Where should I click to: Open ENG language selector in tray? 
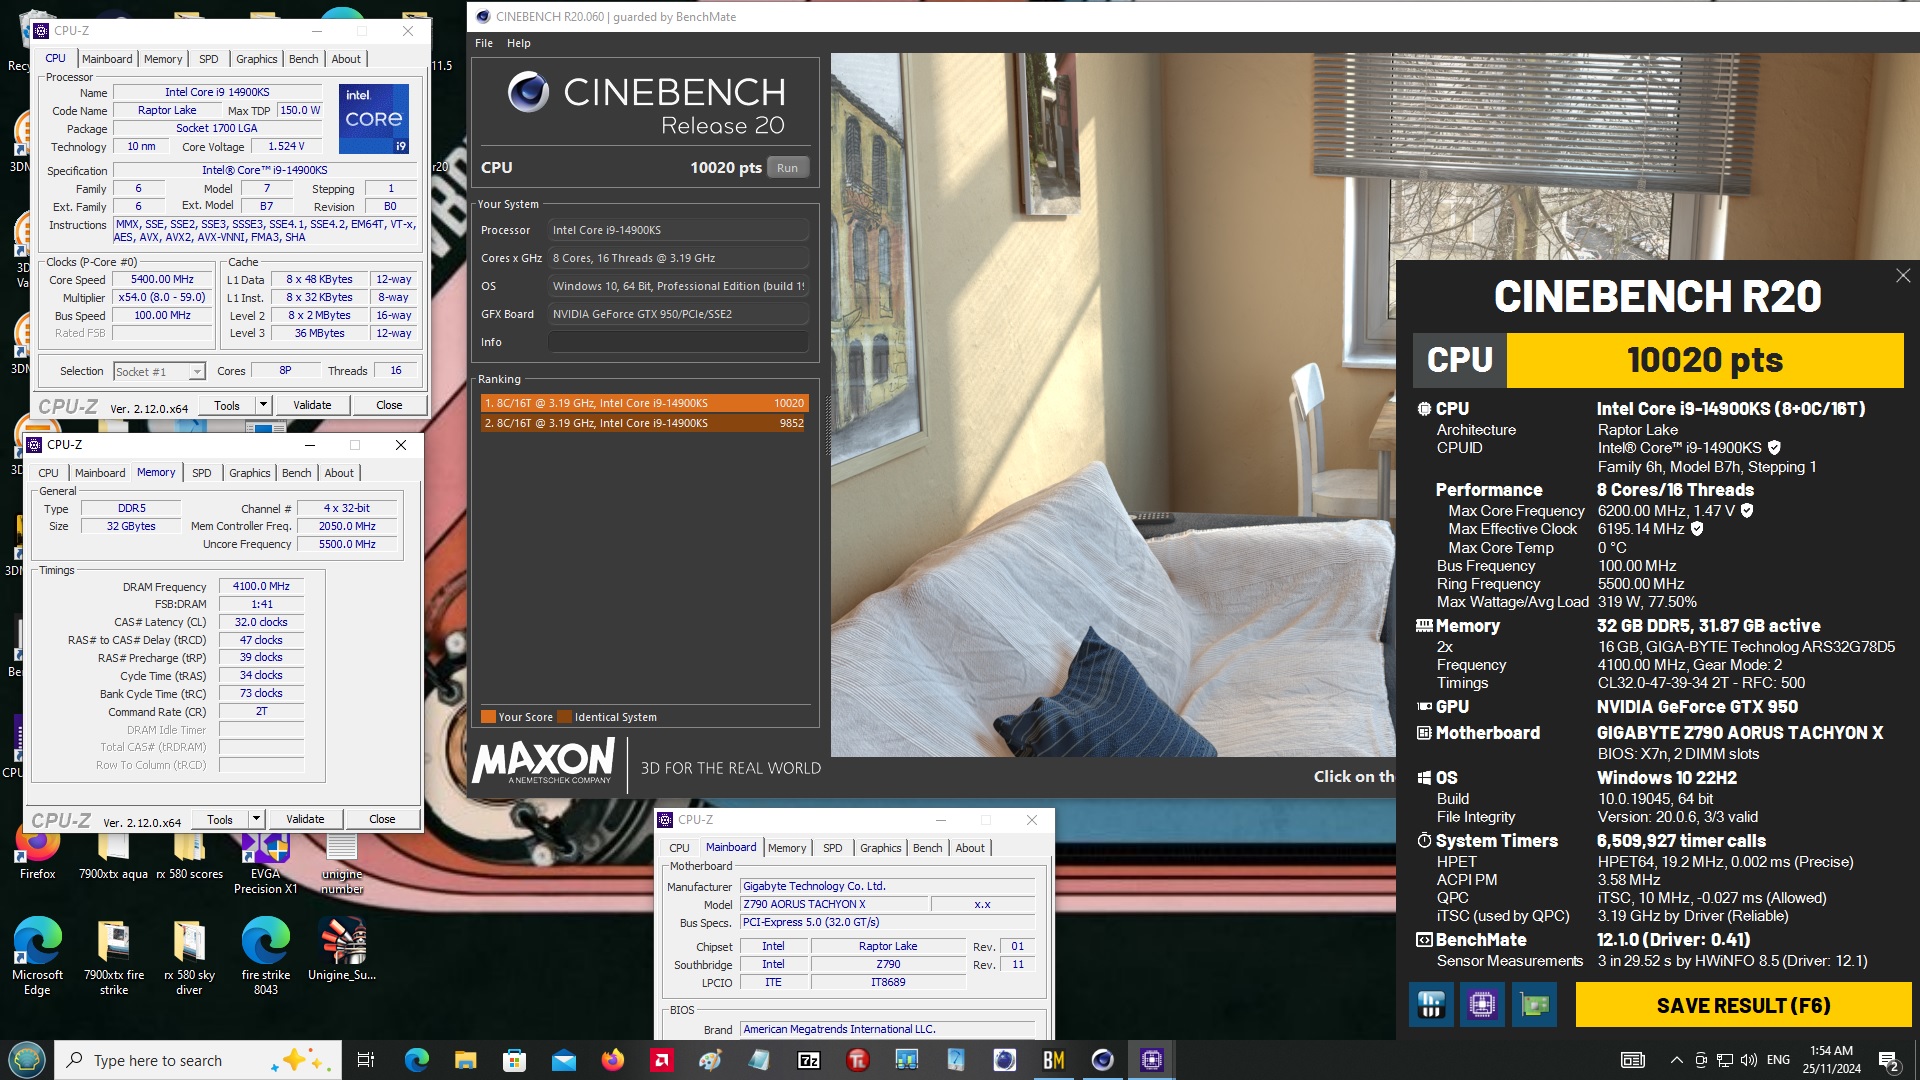pyautogui.click(x=1778, y=1060)
